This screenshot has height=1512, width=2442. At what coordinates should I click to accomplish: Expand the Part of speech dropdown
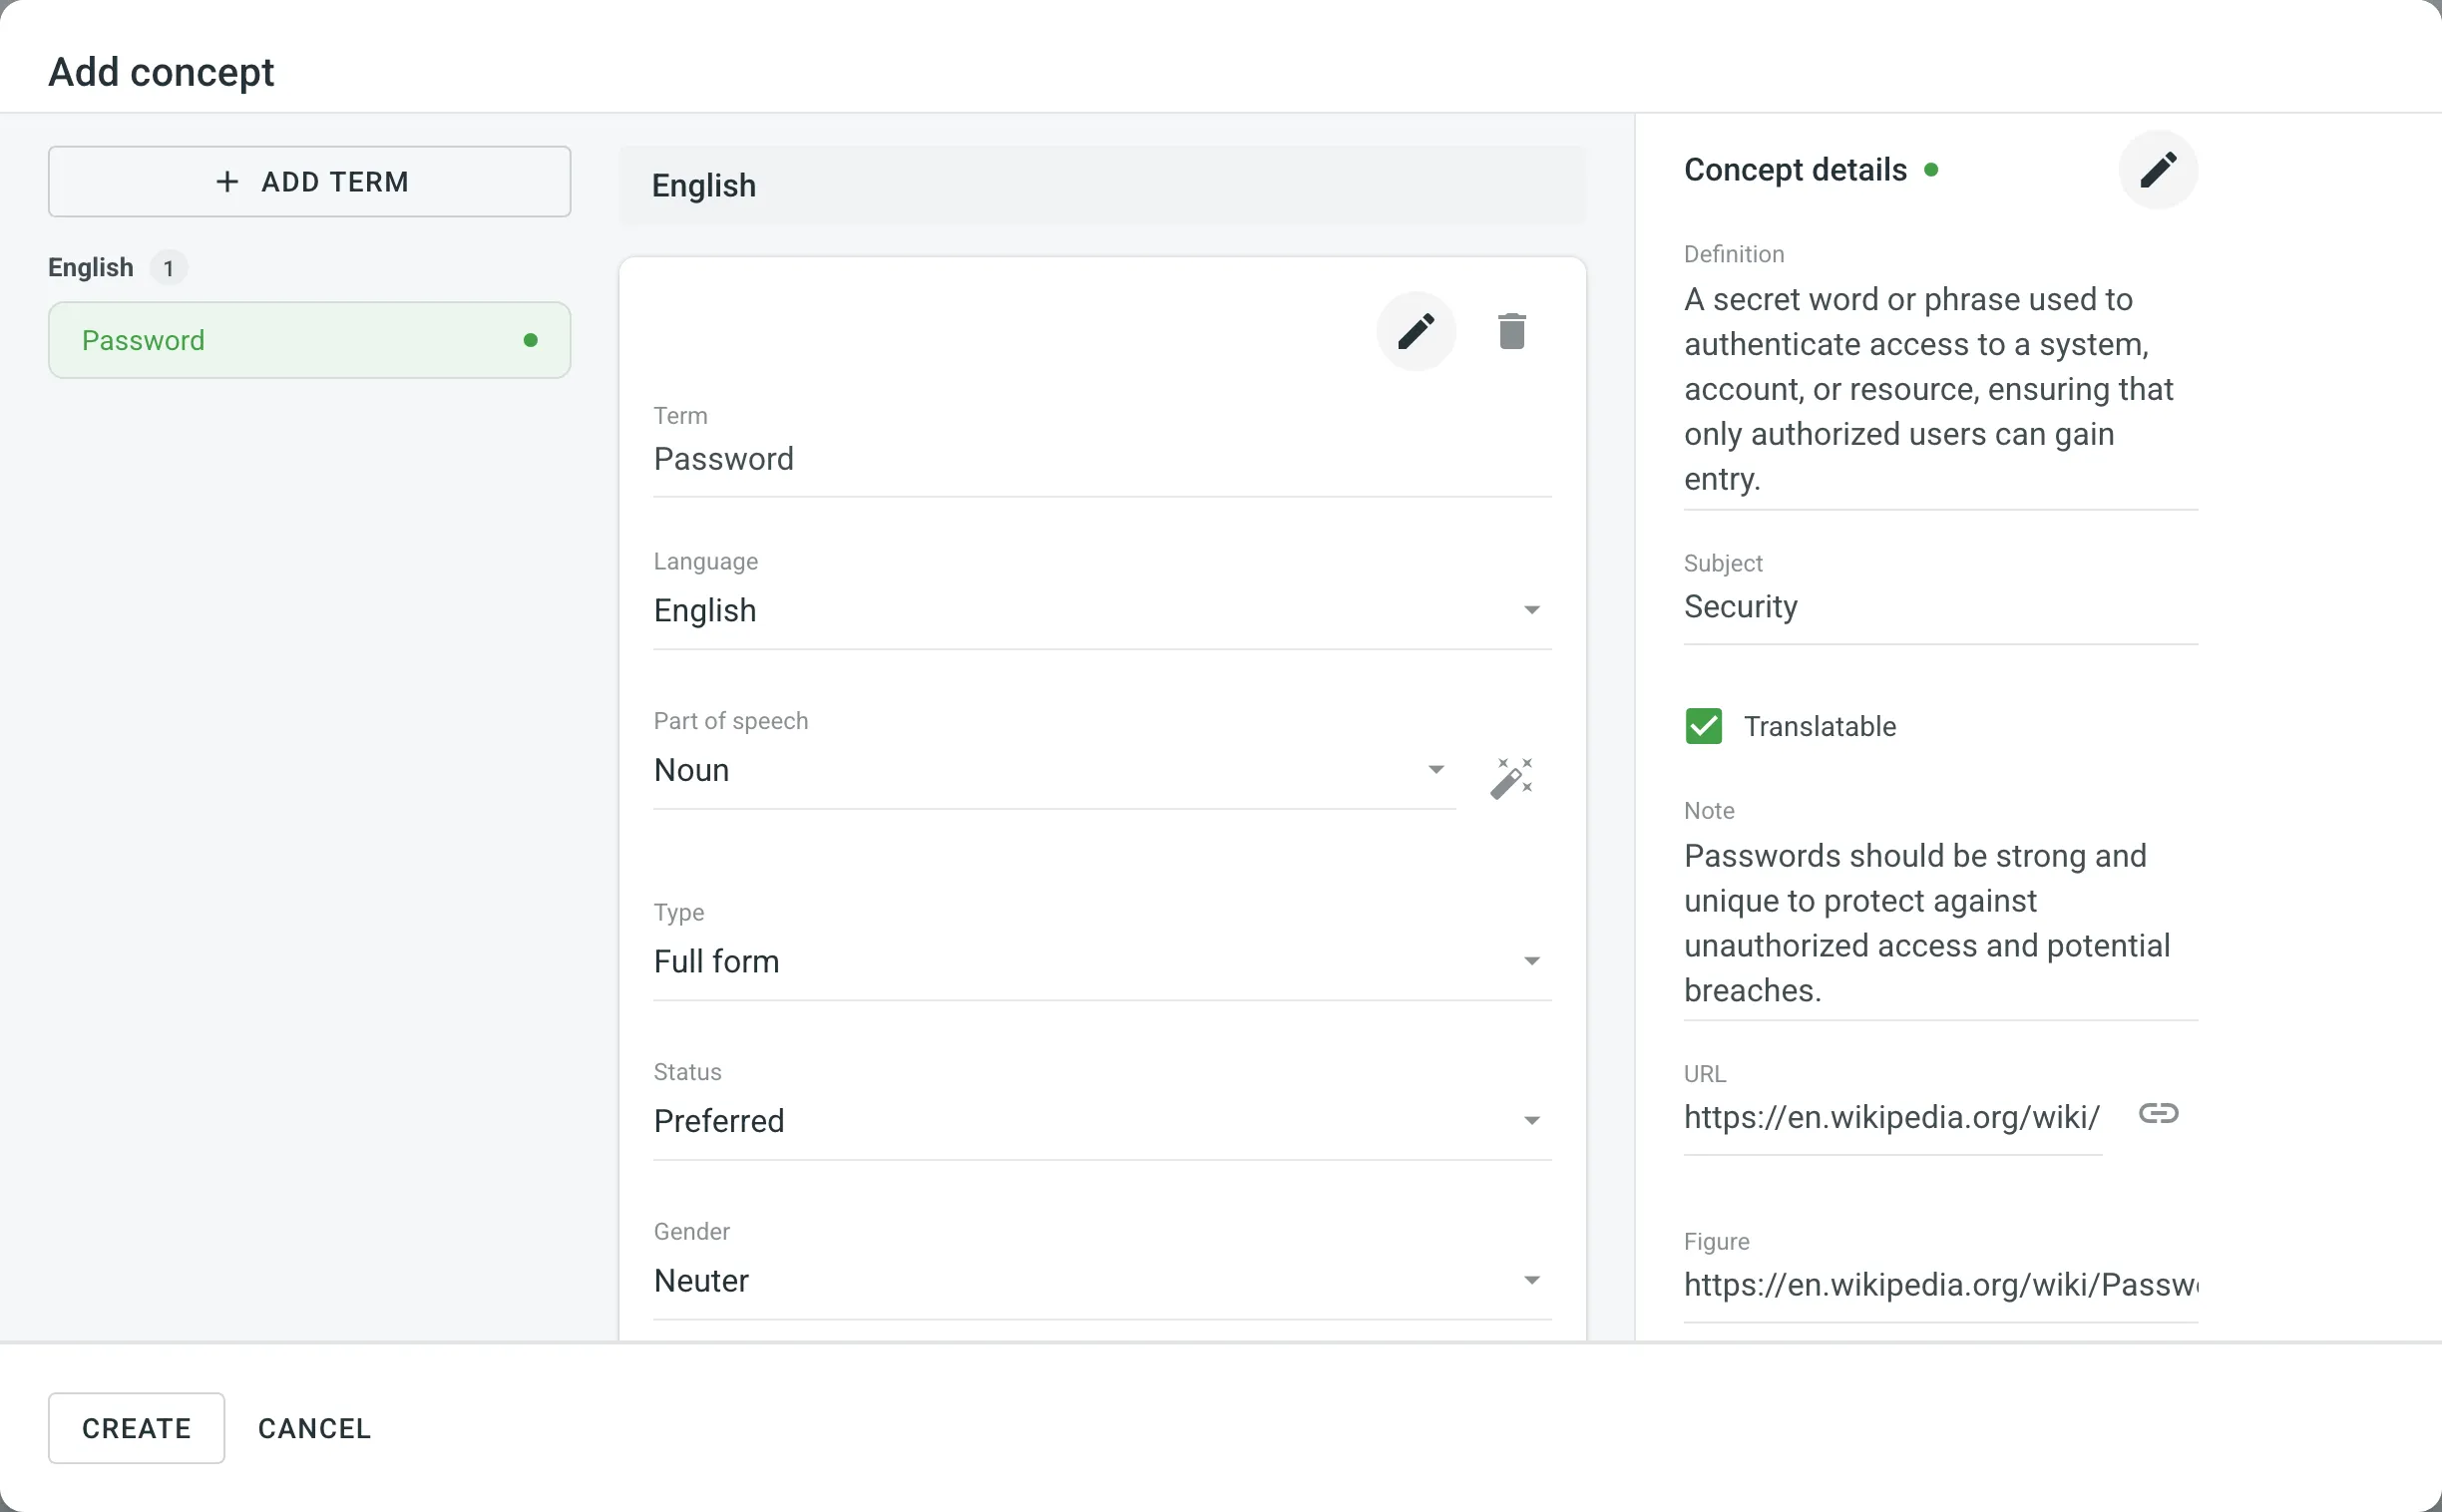(1436, 770)
